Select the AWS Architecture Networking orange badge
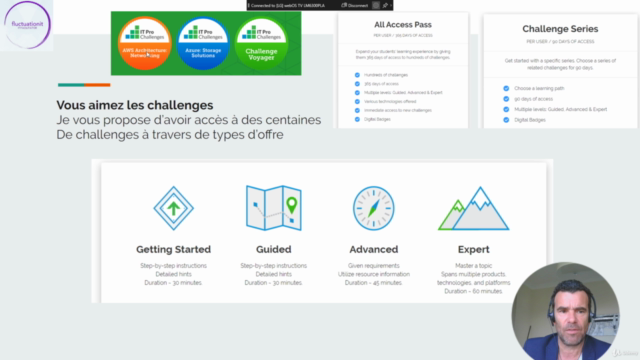This screenshot has height=360, width=640. (x=144, y=43)
